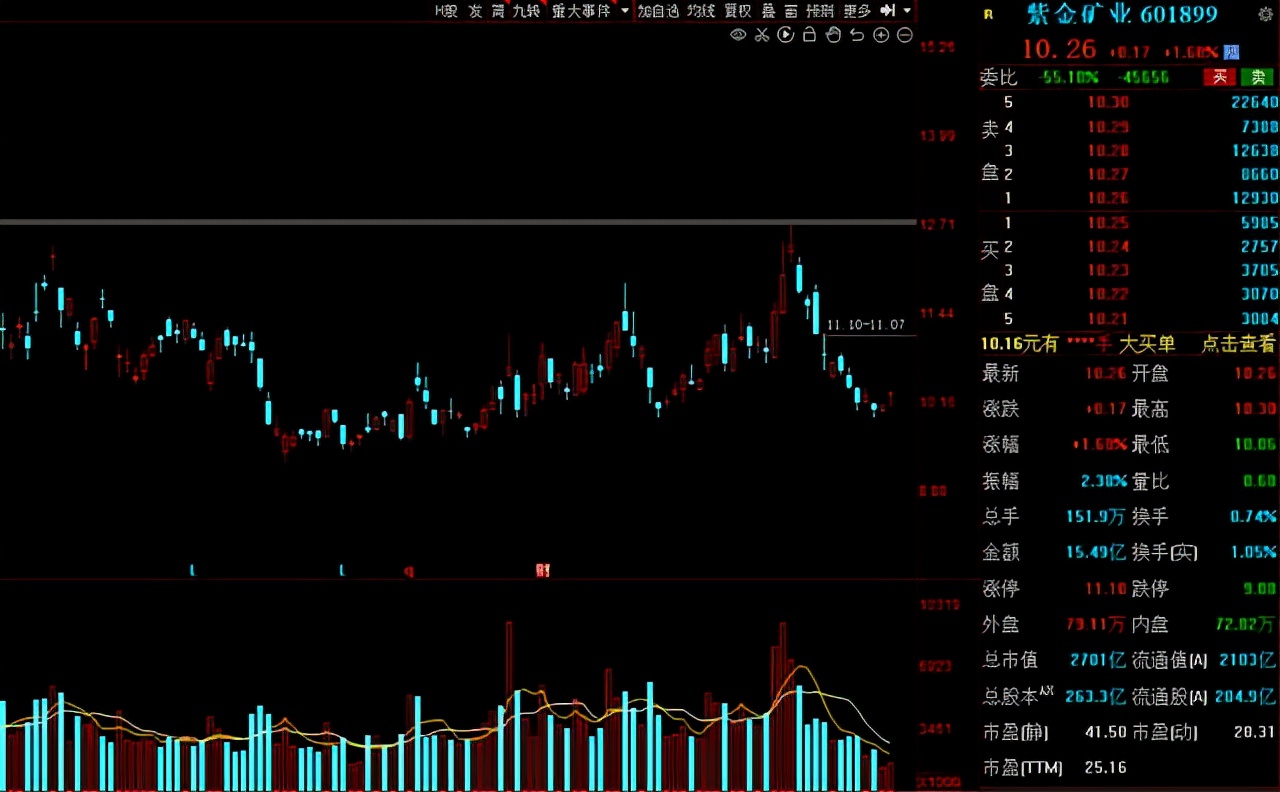
Task: Click 点击查看 link for large orders
Action: click(x=1238, y=344)
